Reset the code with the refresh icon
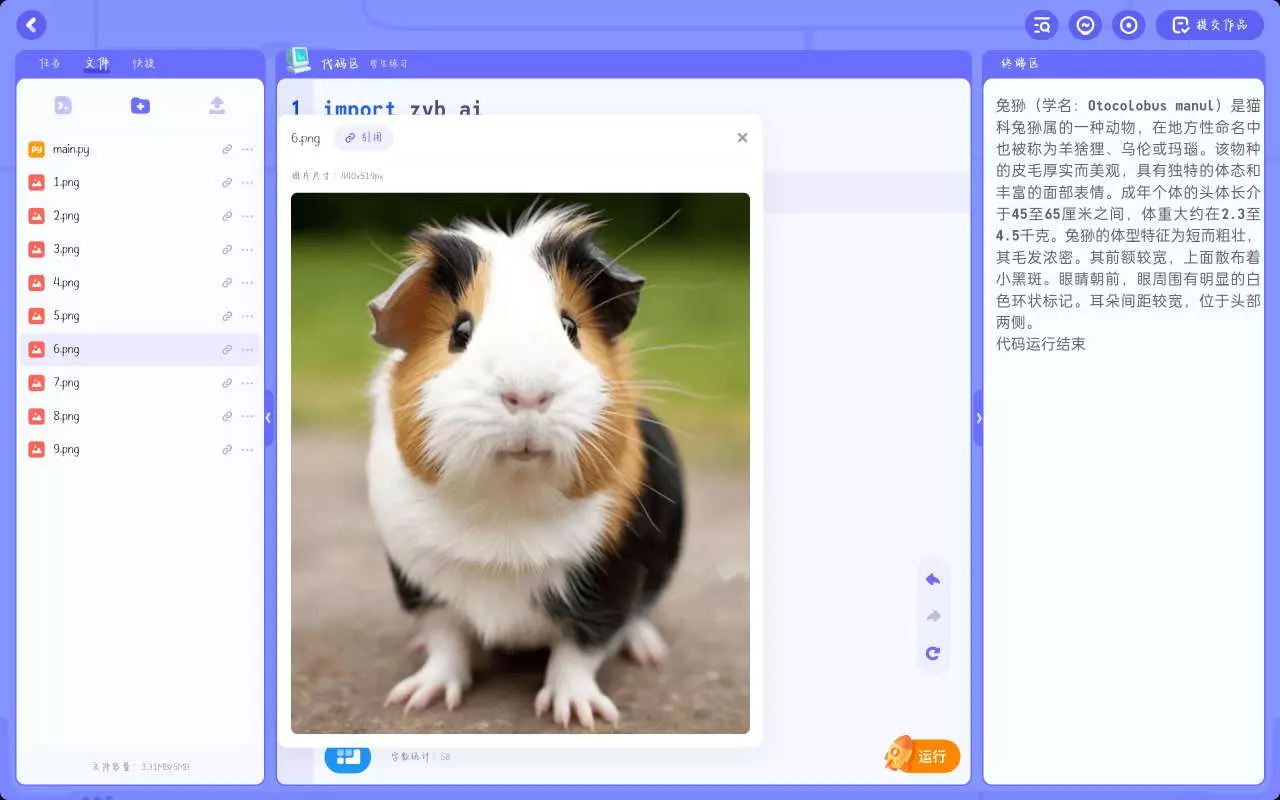 click(933, 653)
